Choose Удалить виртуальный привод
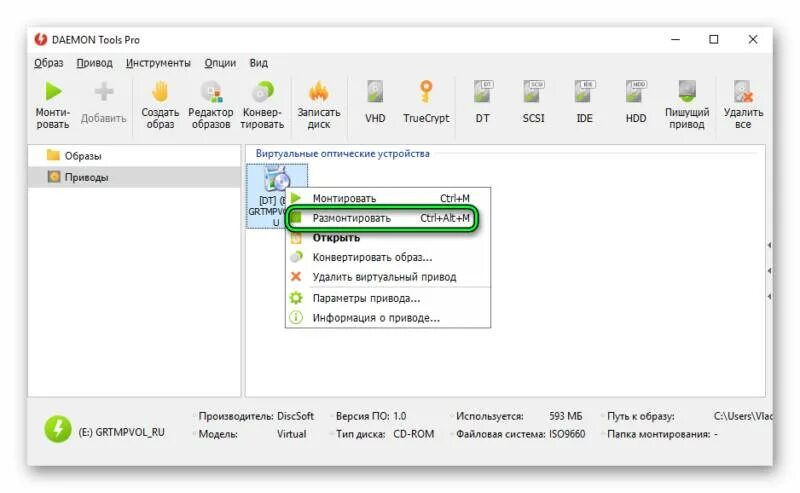Image resolution: width=800 pixels, height=493 pixels. (388, 277)
